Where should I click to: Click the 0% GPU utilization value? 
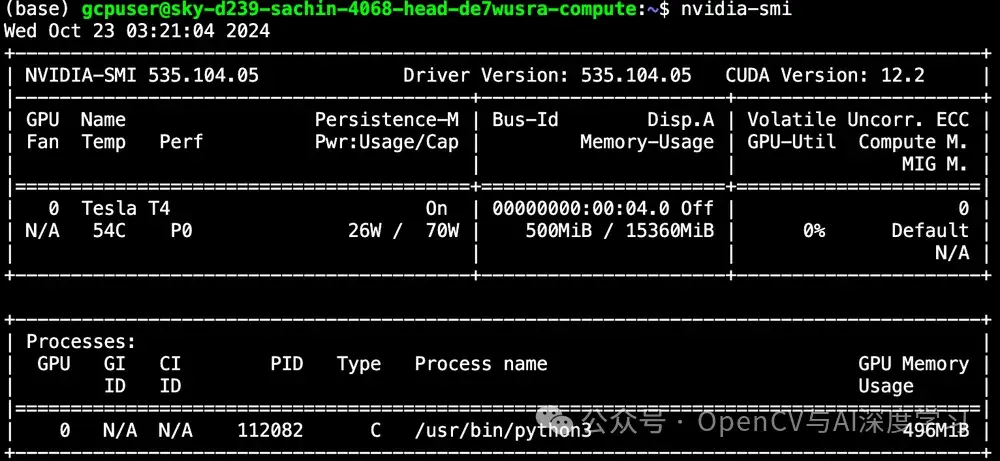coord(814,230)
